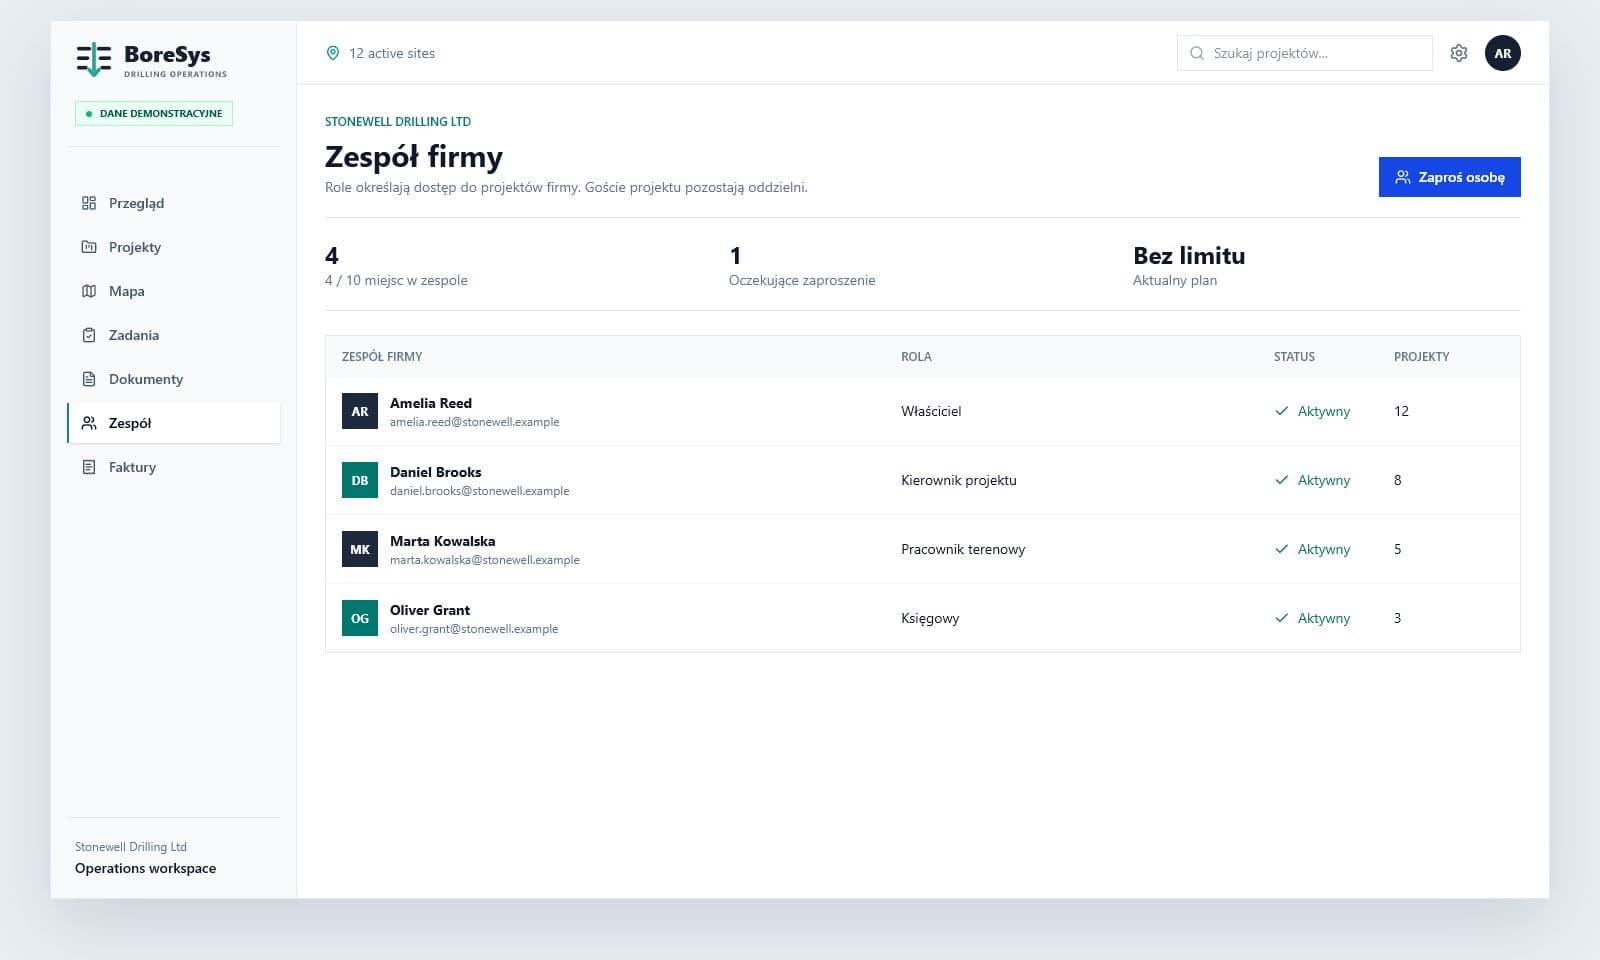Click Marta Kowalska's MK avatar
The height and width of the screenshot is (960, 1600).
point(360,549)
